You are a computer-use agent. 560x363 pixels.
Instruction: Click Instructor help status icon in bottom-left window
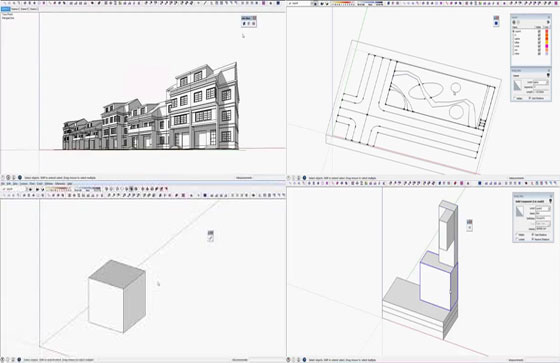pyautogui.click(x=19, y=360)
